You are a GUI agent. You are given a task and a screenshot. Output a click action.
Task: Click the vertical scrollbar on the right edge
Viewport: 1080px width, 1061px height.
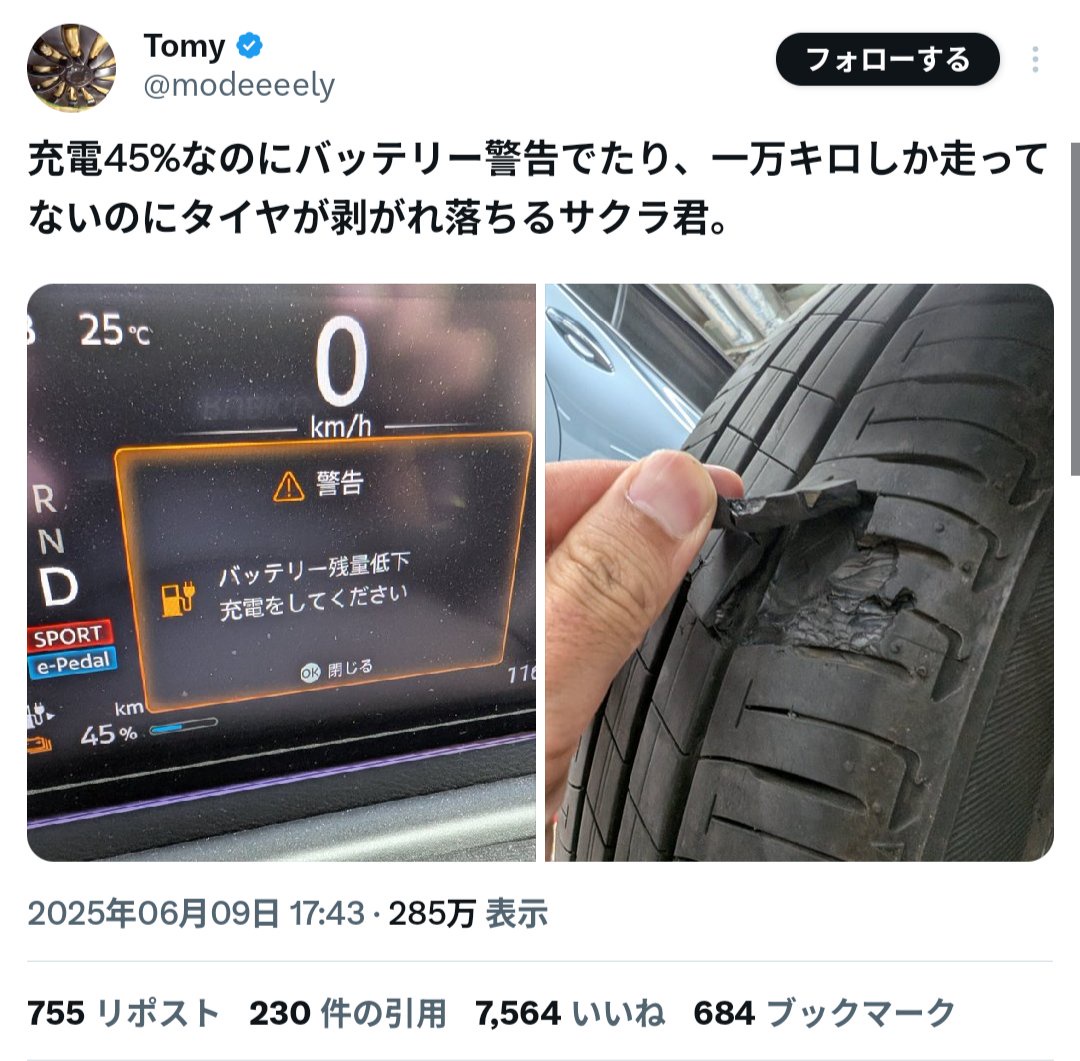coord(1075,309)
